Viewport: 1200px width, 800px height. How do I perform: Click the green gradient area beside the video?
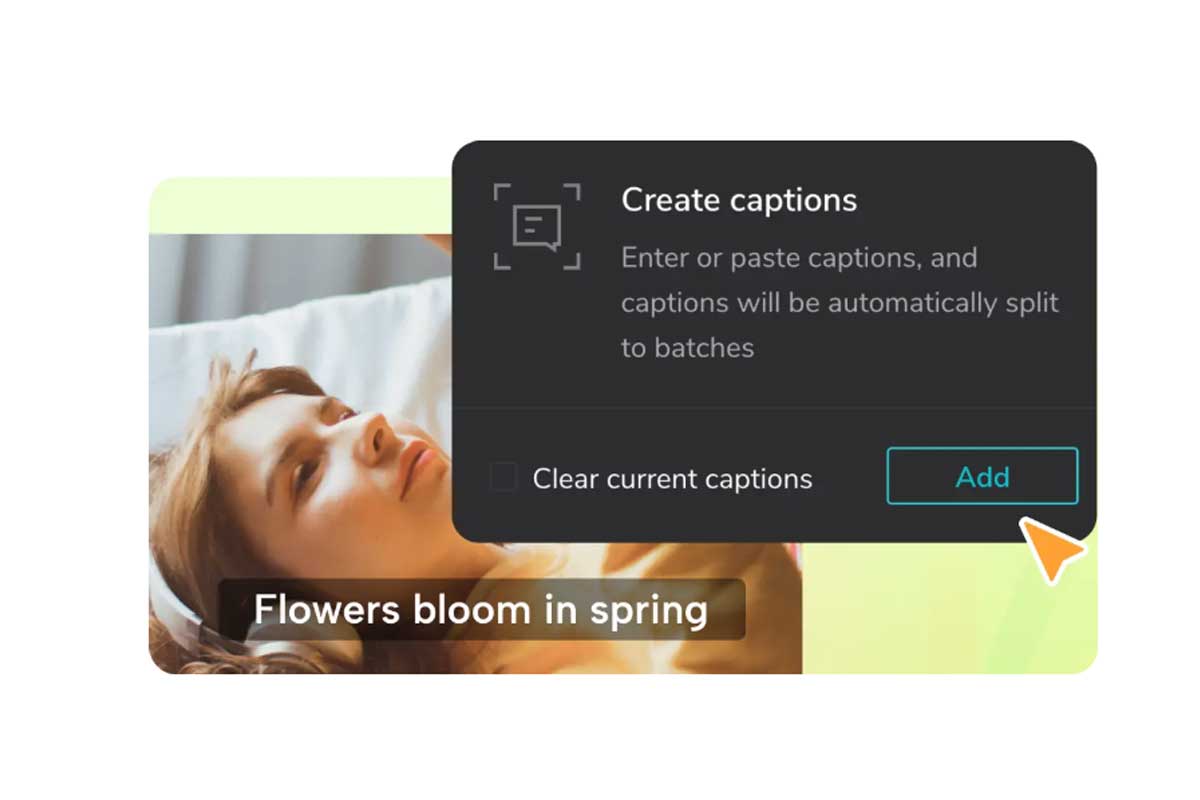click(x=948, y=608)
